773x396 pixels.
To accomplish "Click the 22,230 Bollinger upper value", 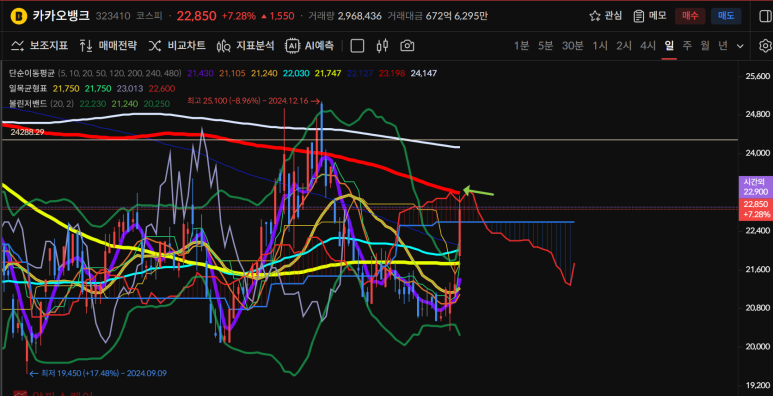I will (x=92, y=104).
